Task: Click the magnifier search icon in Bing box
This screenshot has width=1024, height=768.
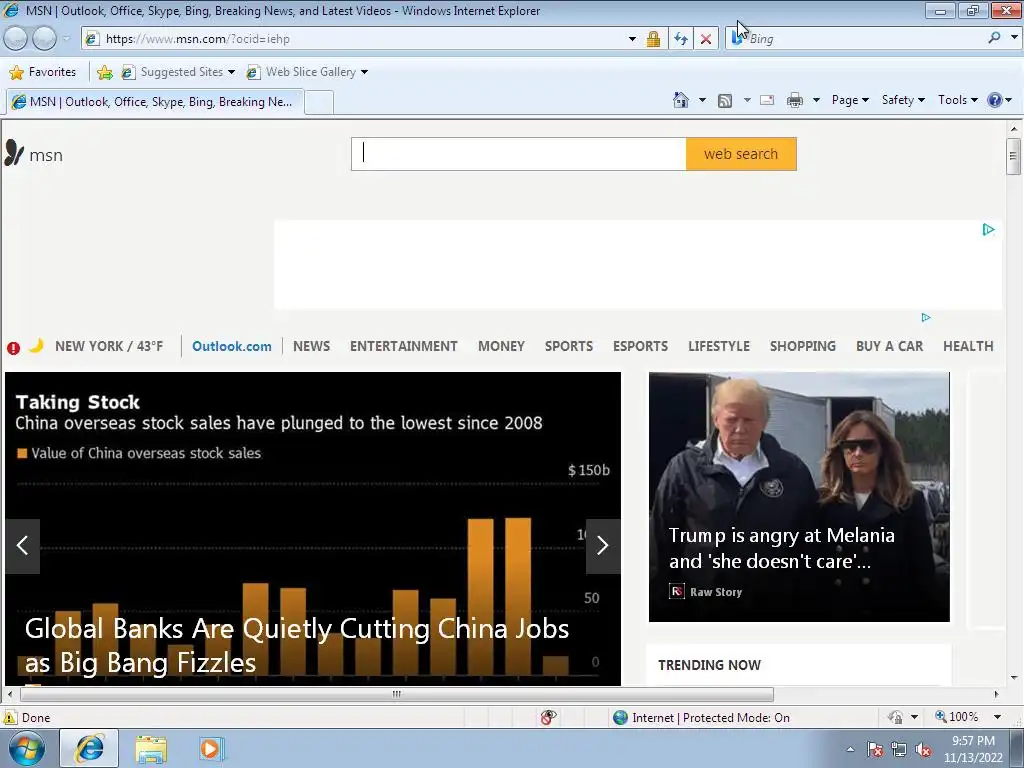Action: tap(995, 38)
